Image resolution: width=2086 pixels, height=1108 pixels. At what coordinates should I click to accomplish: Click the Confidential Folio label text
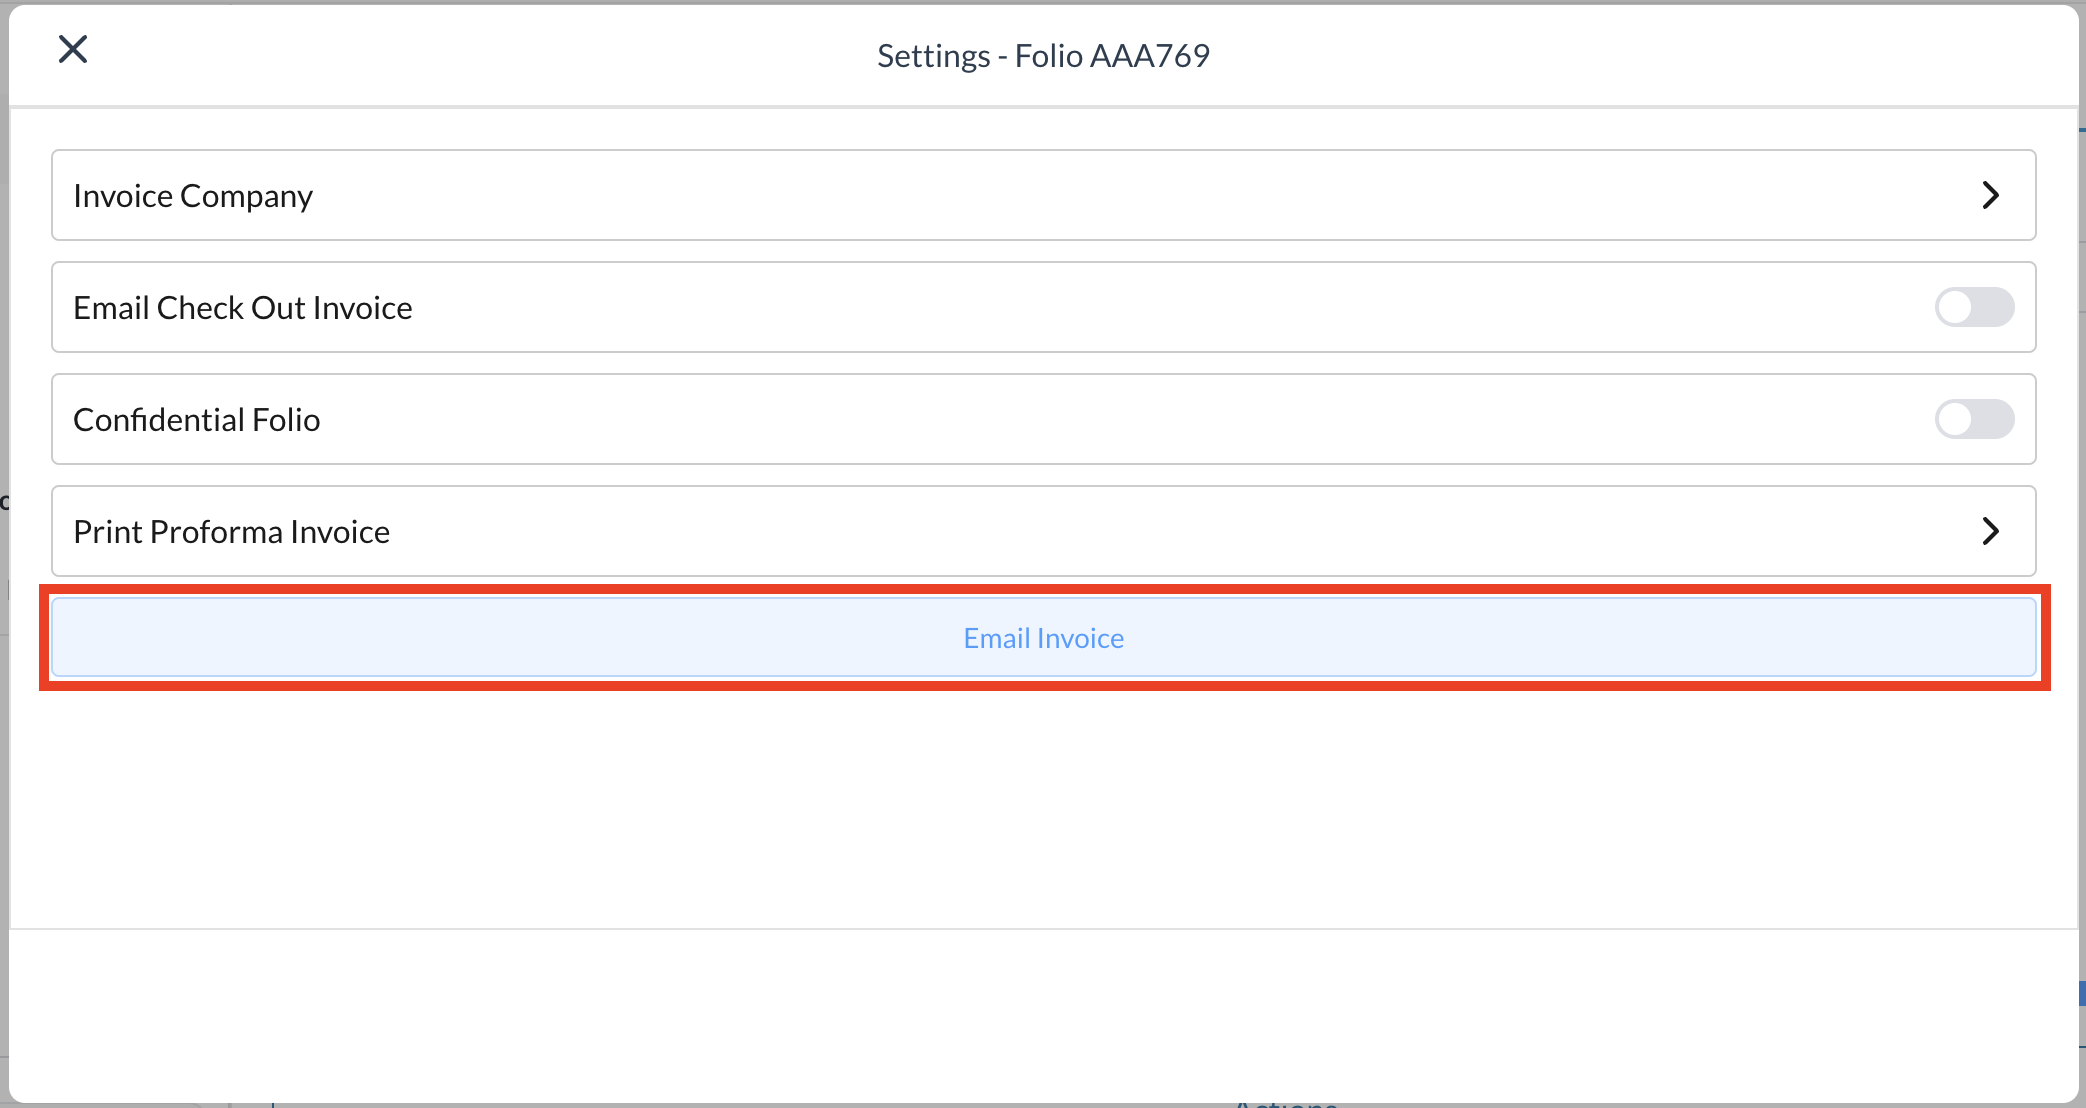[x=197, y=420]
